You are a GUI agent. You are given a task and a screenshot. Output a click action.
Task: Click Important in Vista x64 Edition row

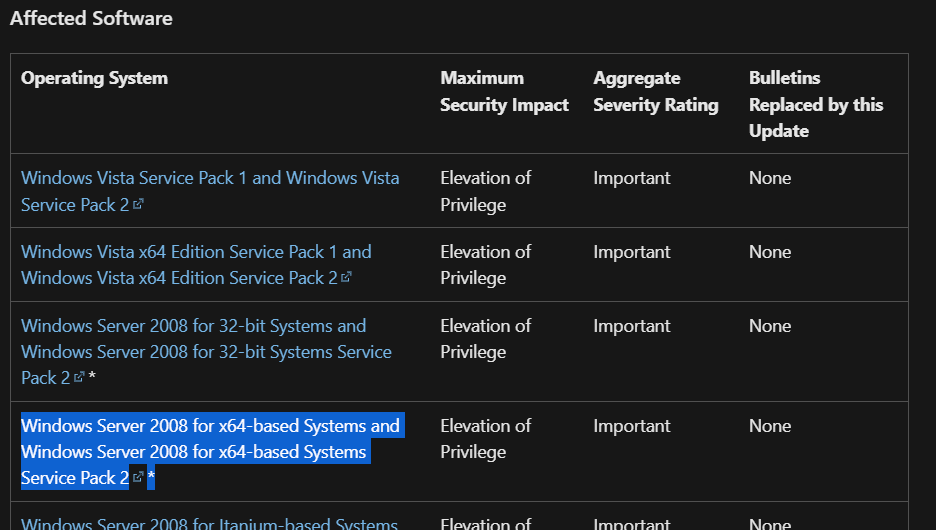click(x=632, y=252)
